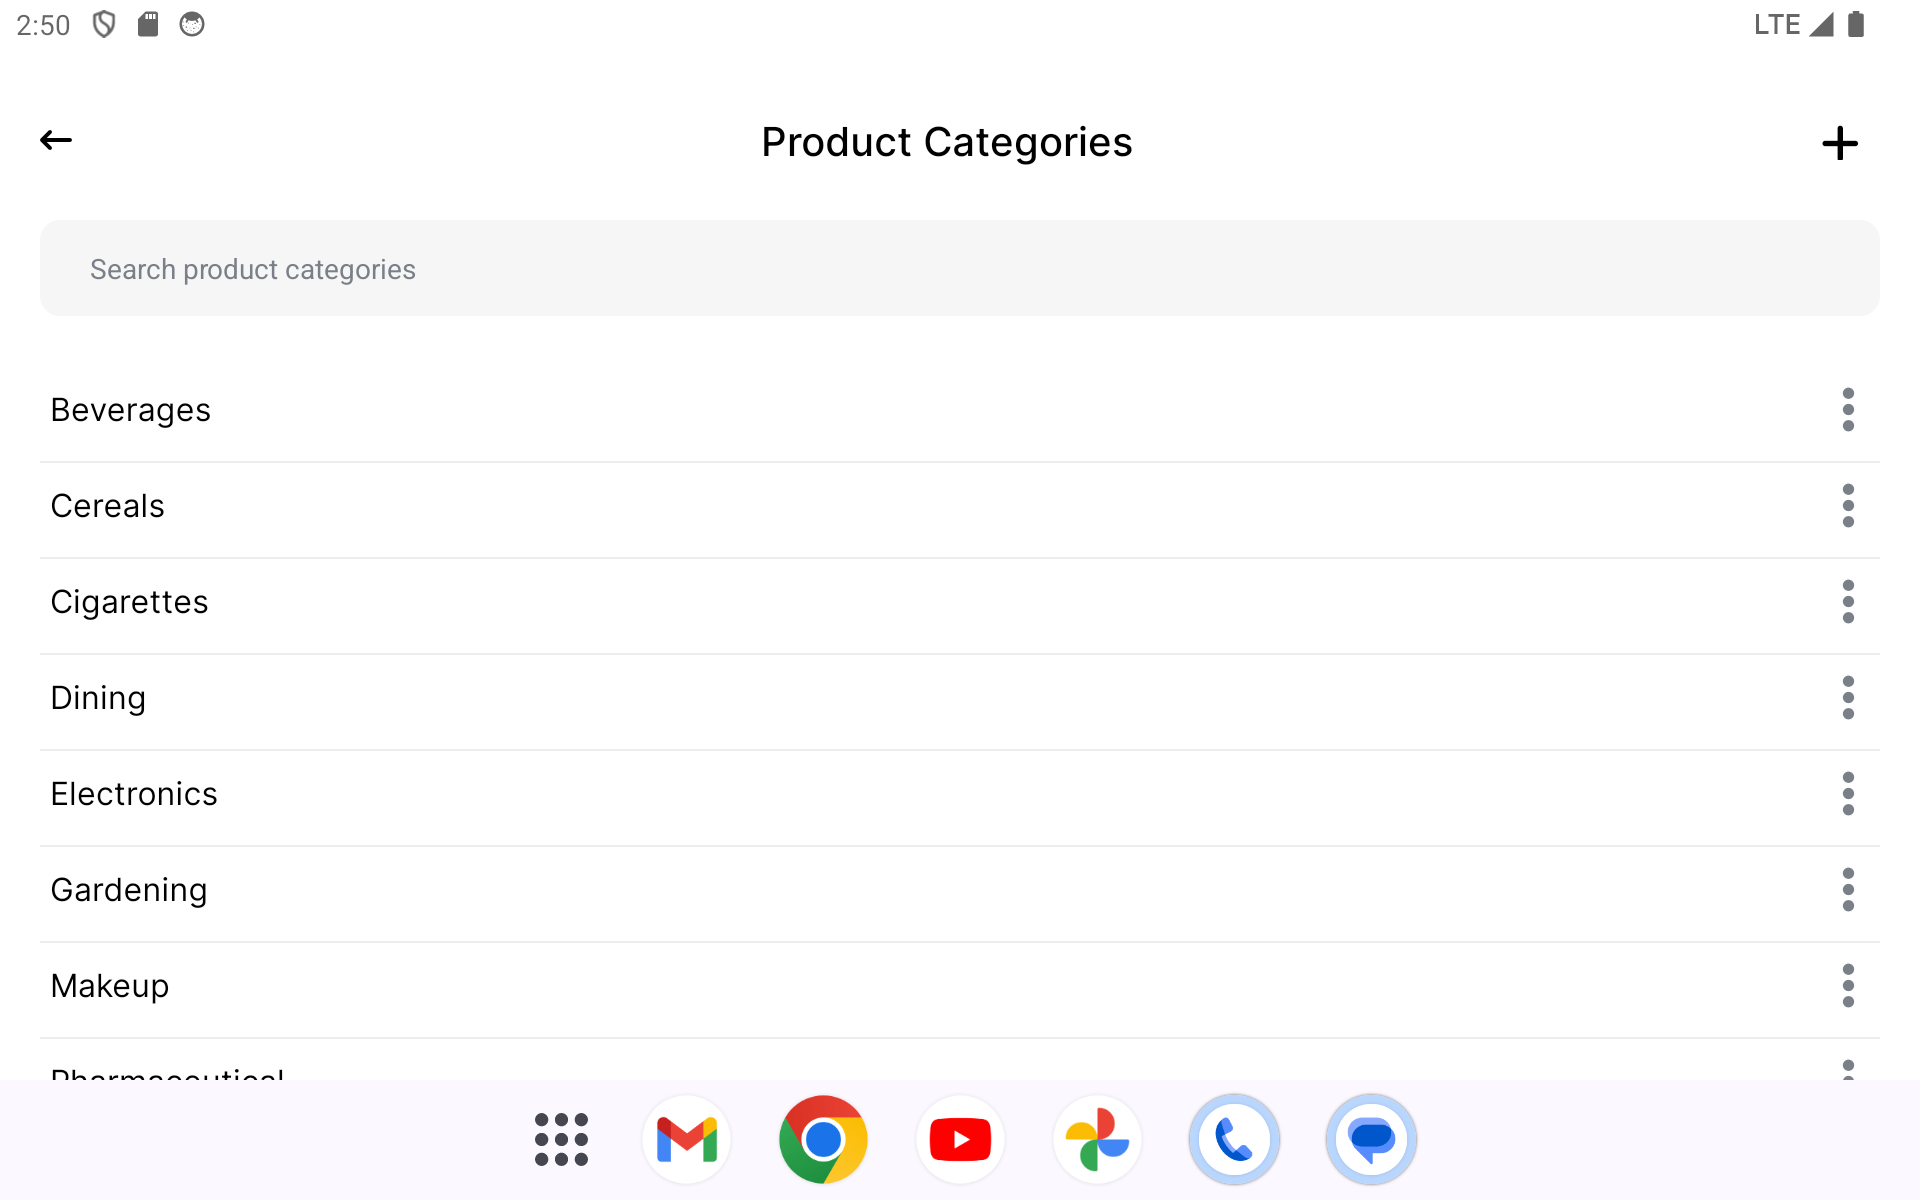Show more options for Dining
1920x1200 pixels.
click(x=1848, y=698)
